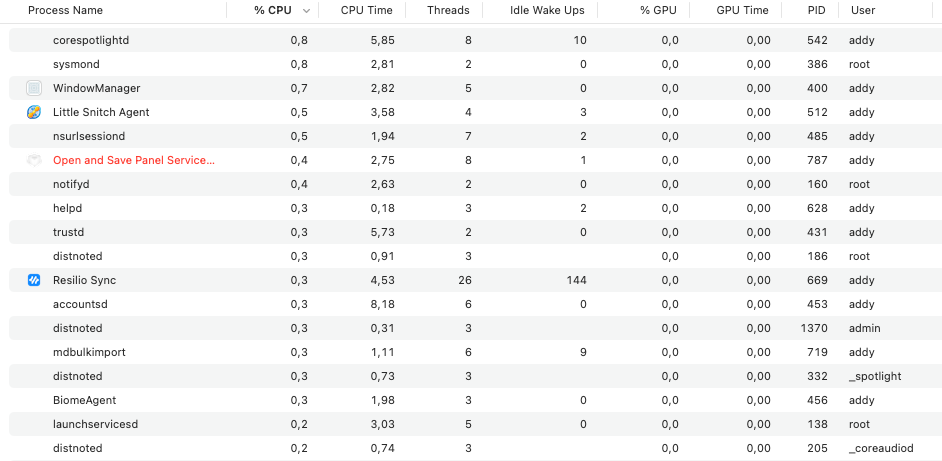Sort the list by PID header
942x461 pixels.
pyautogui.click(x=818, y=10)
